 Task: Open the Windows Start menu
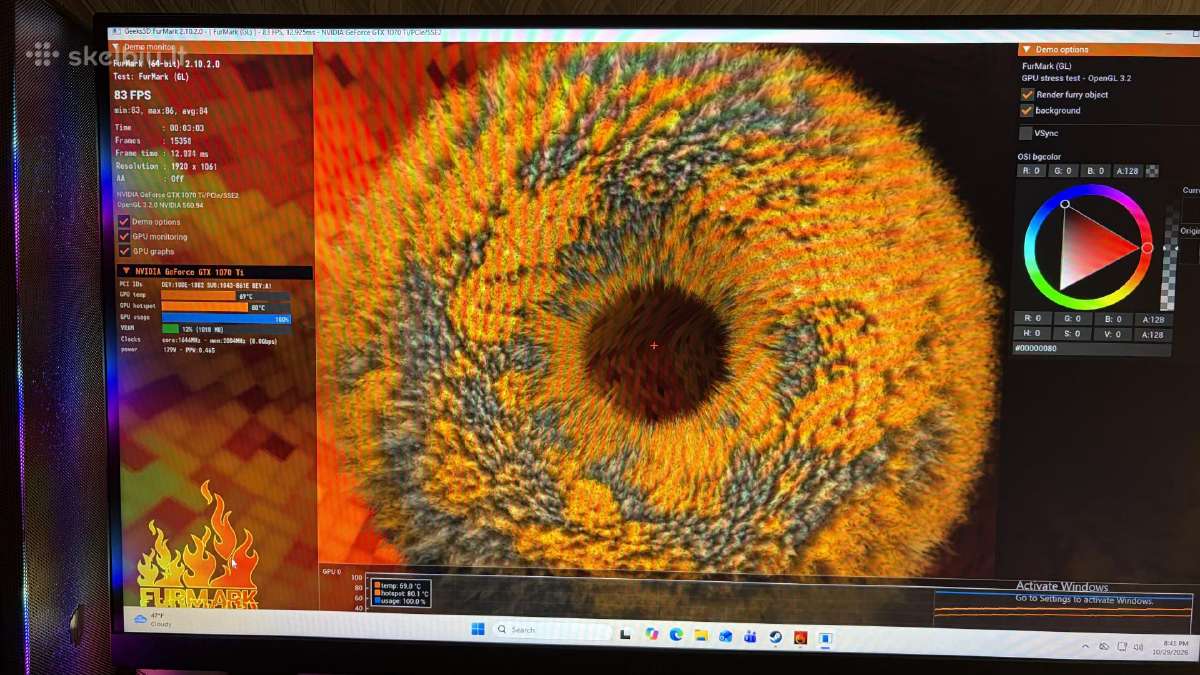[x=478, y=629]
